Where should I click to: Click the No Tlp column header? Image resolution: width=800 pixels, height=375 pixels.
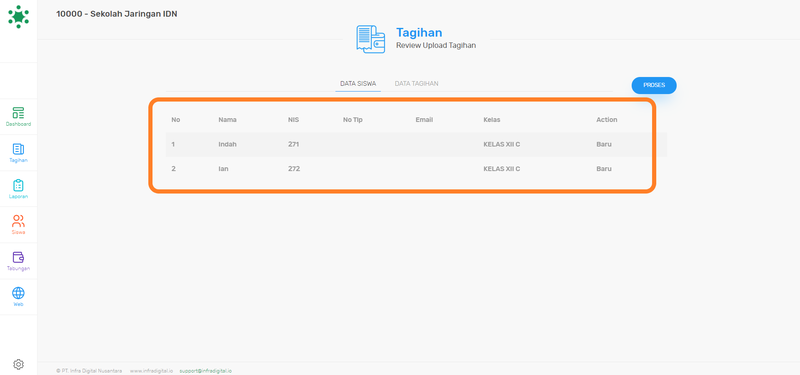(353, 120)
